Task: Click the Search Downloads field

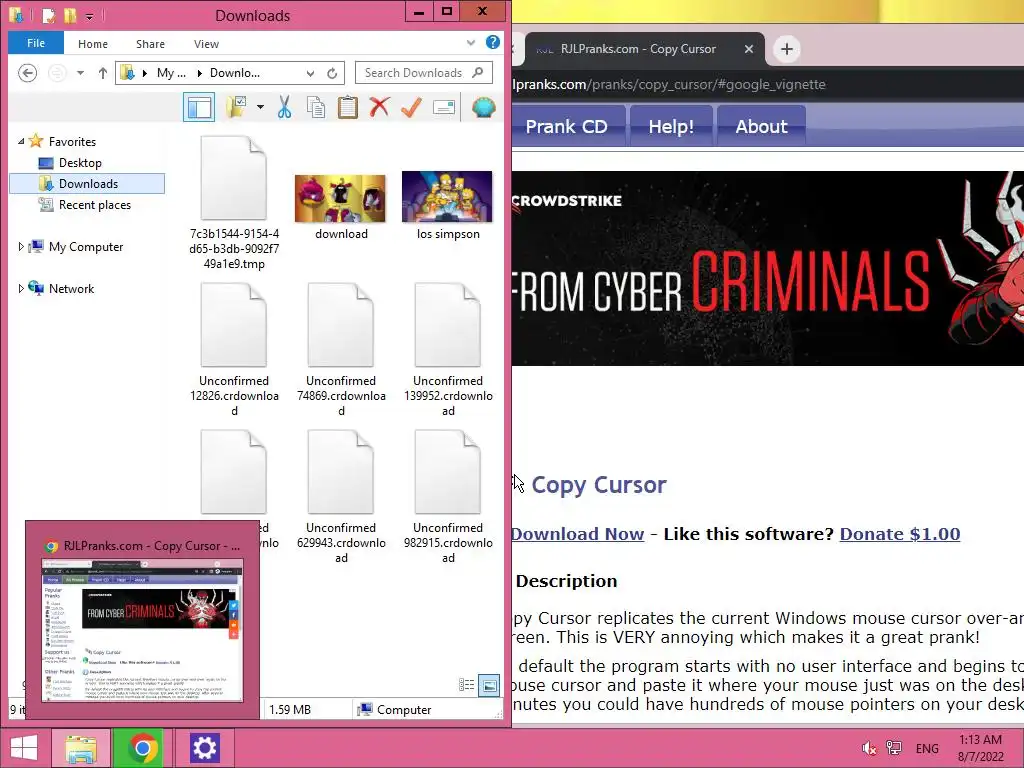Action: [424, 72]
